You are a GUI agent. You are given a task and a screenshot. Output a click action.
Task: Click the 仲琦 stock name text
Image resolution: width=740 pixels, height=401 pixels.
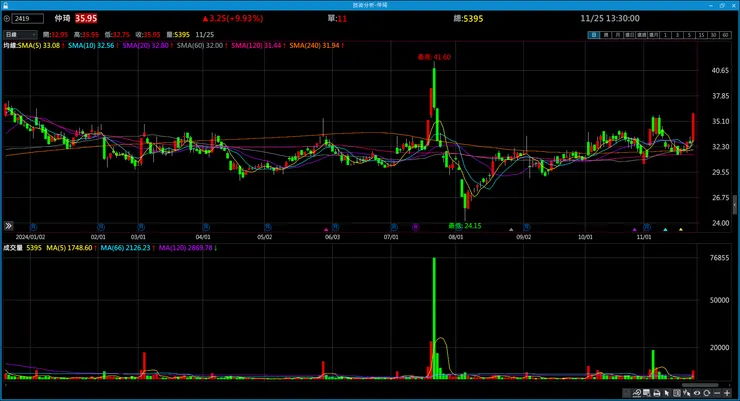[x=62, y=18]
